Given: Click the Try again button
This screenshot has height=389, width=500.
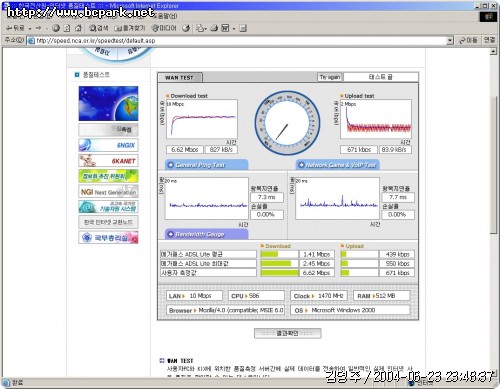Looking at the screenshot, I should pyautogui.click(x=330, y=77).
